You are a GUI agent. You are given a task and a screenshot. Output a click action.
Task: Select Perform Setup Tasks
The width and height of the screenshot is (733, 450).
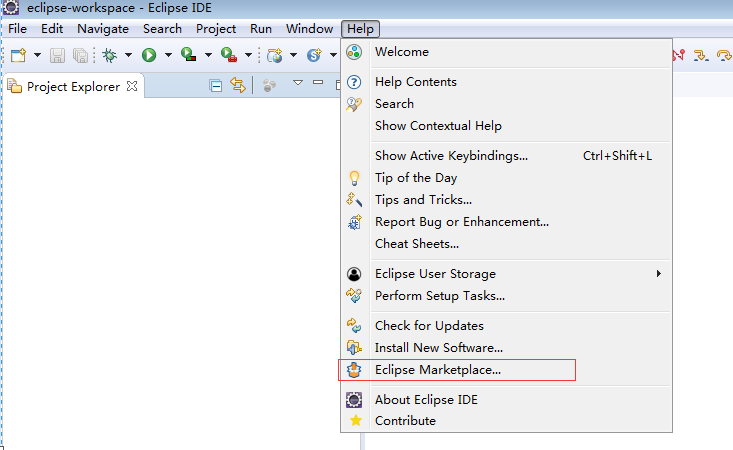[506, 295]
